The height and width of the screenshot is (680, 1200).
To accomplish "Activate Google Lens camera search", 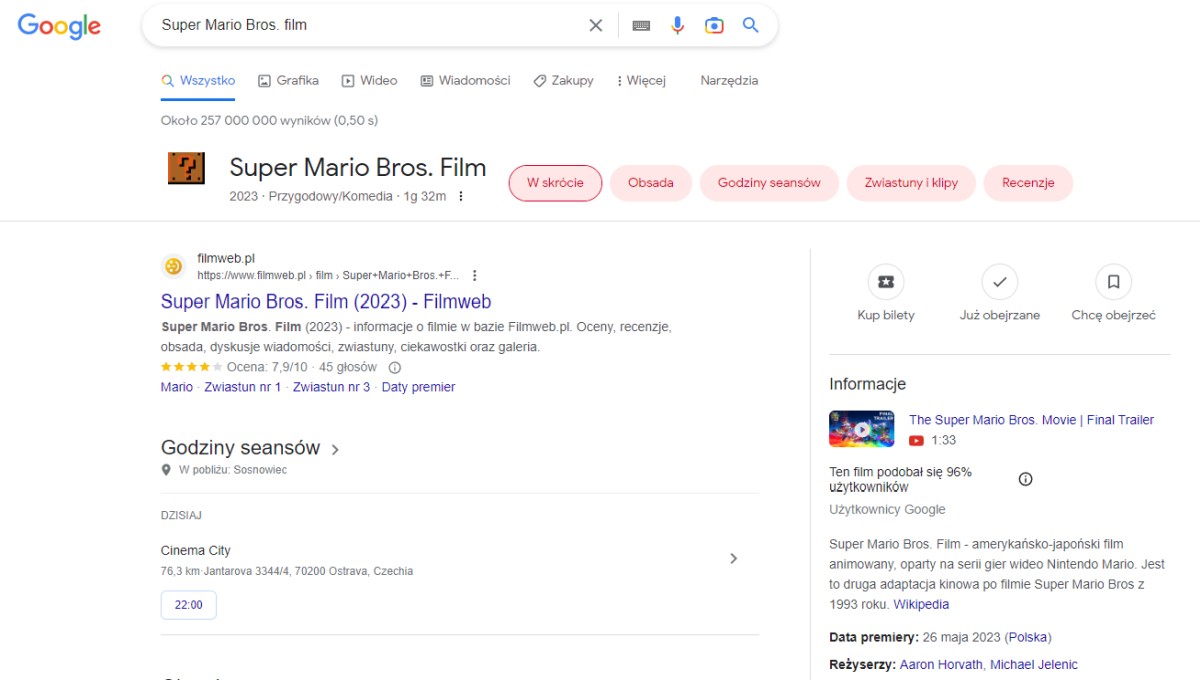I will coord(713,25).
